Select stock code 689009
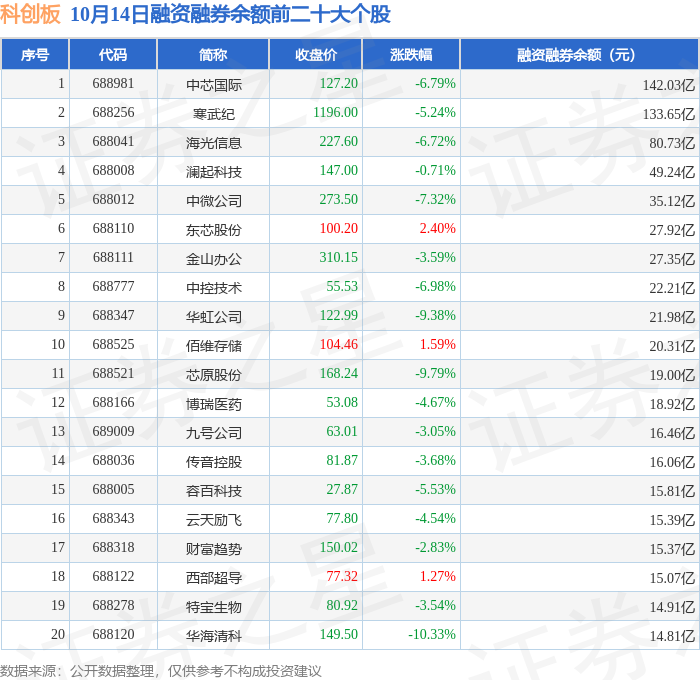 click(x=113, y=432)
